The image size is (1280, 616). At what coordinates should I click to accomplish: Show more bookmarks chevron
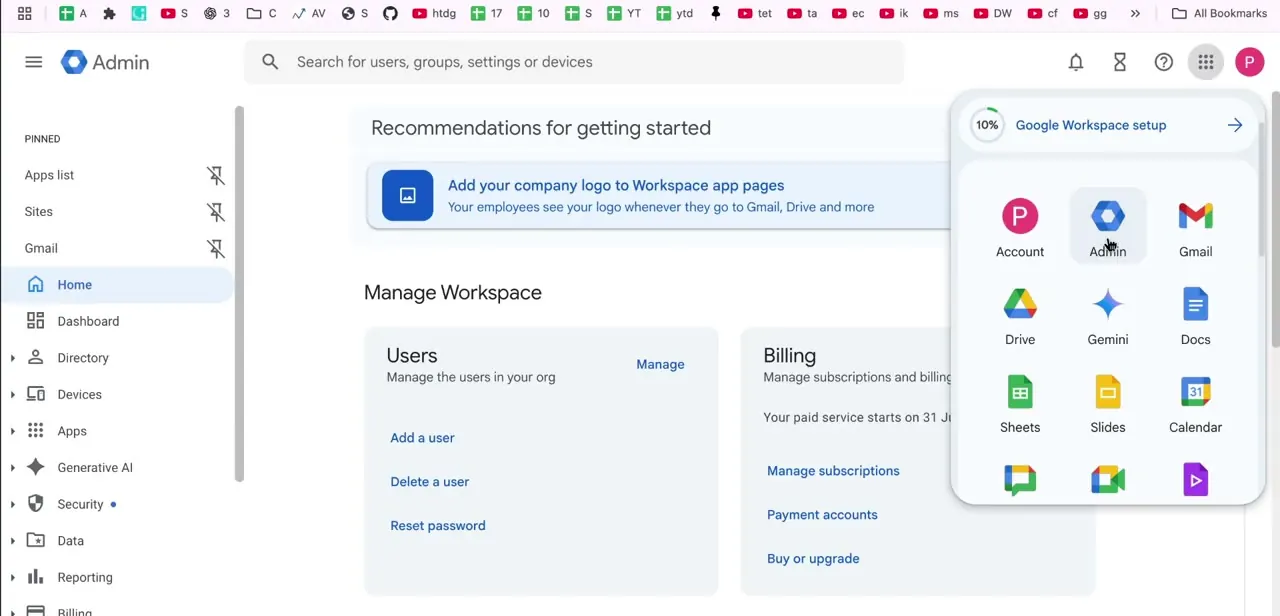click(x=1135, y=13)
